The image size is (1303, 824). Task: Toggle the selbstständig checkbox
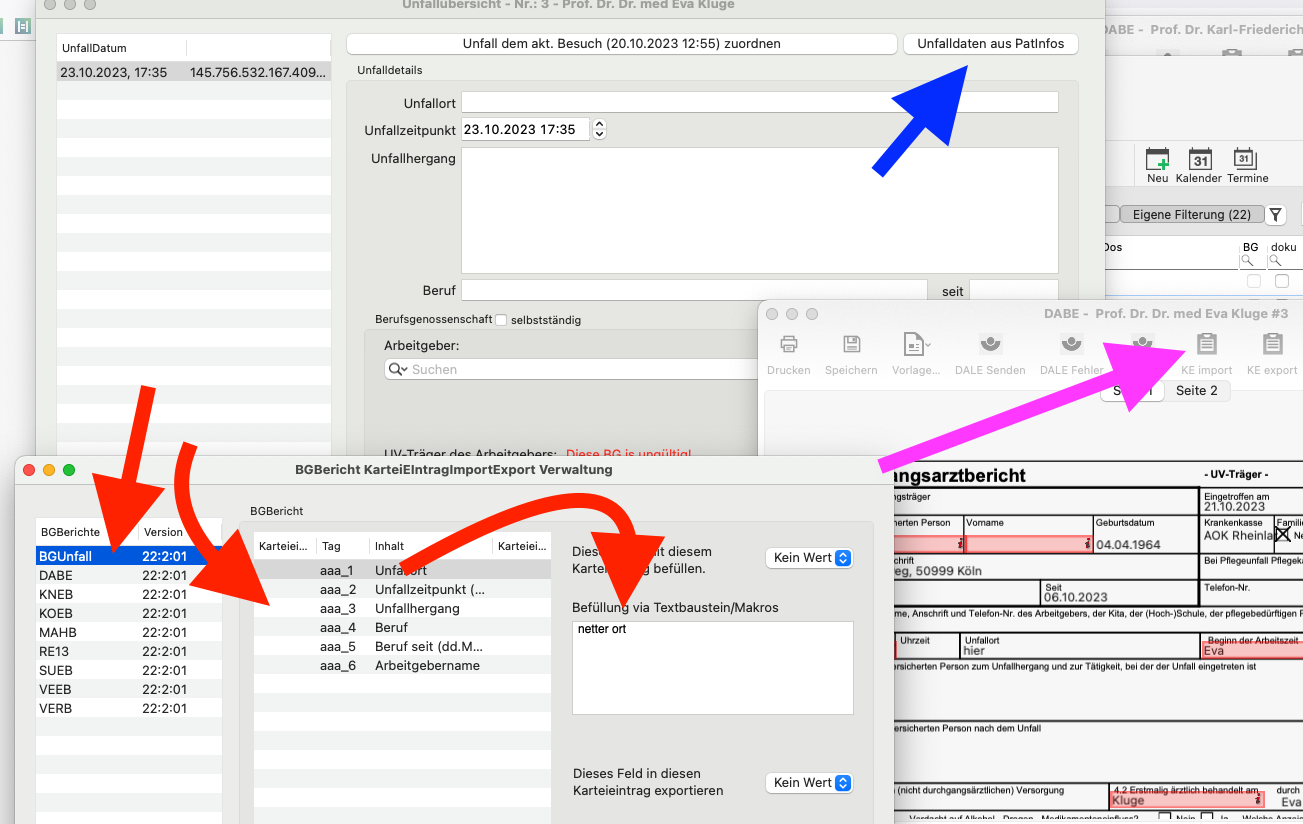[502, 320]
